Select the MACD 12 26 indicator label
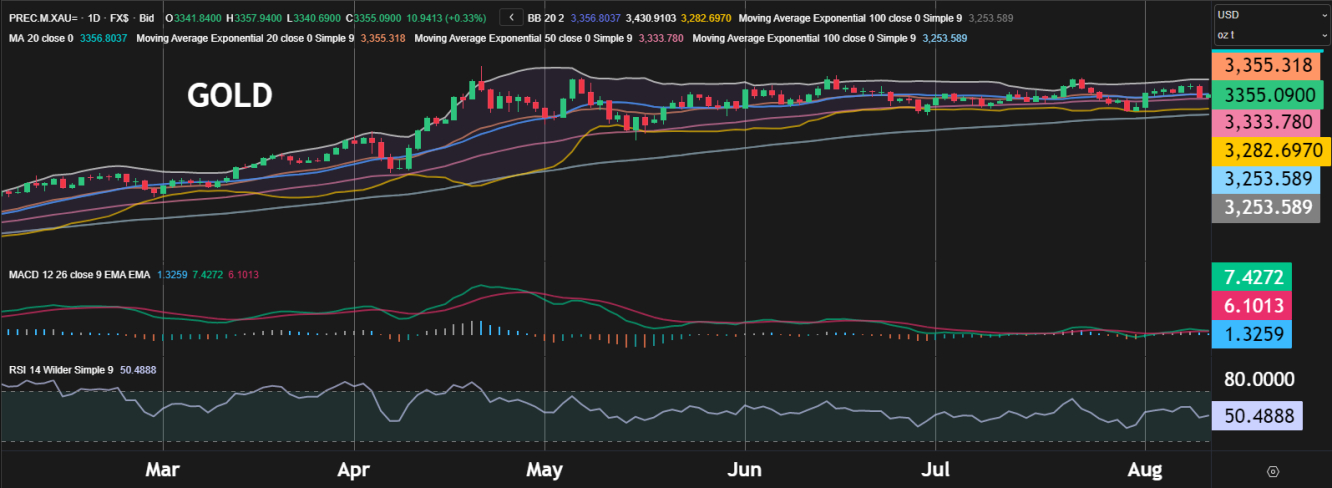Image resolution: width=1332 pixels, height=488 pixels. [x=78, y=274]
